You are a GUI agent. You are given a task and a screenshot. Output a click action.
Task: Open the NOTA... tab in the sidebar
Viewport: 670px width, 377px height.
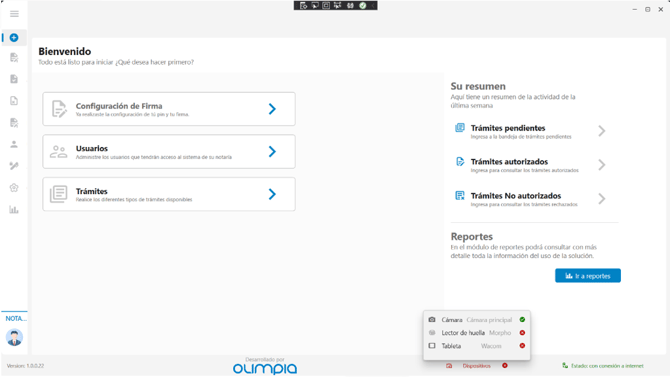tap(15, 318)
